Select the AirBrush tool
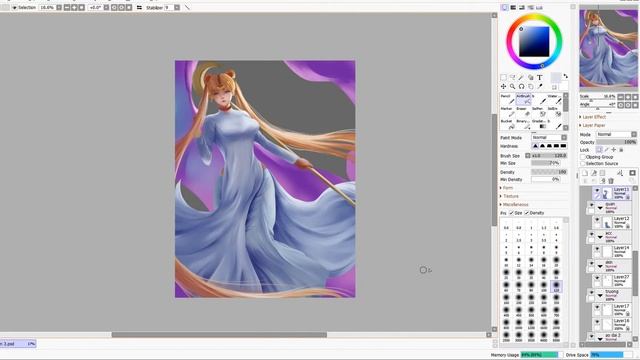The height and width of the screenshot is (360, 640). pos(523,99)
